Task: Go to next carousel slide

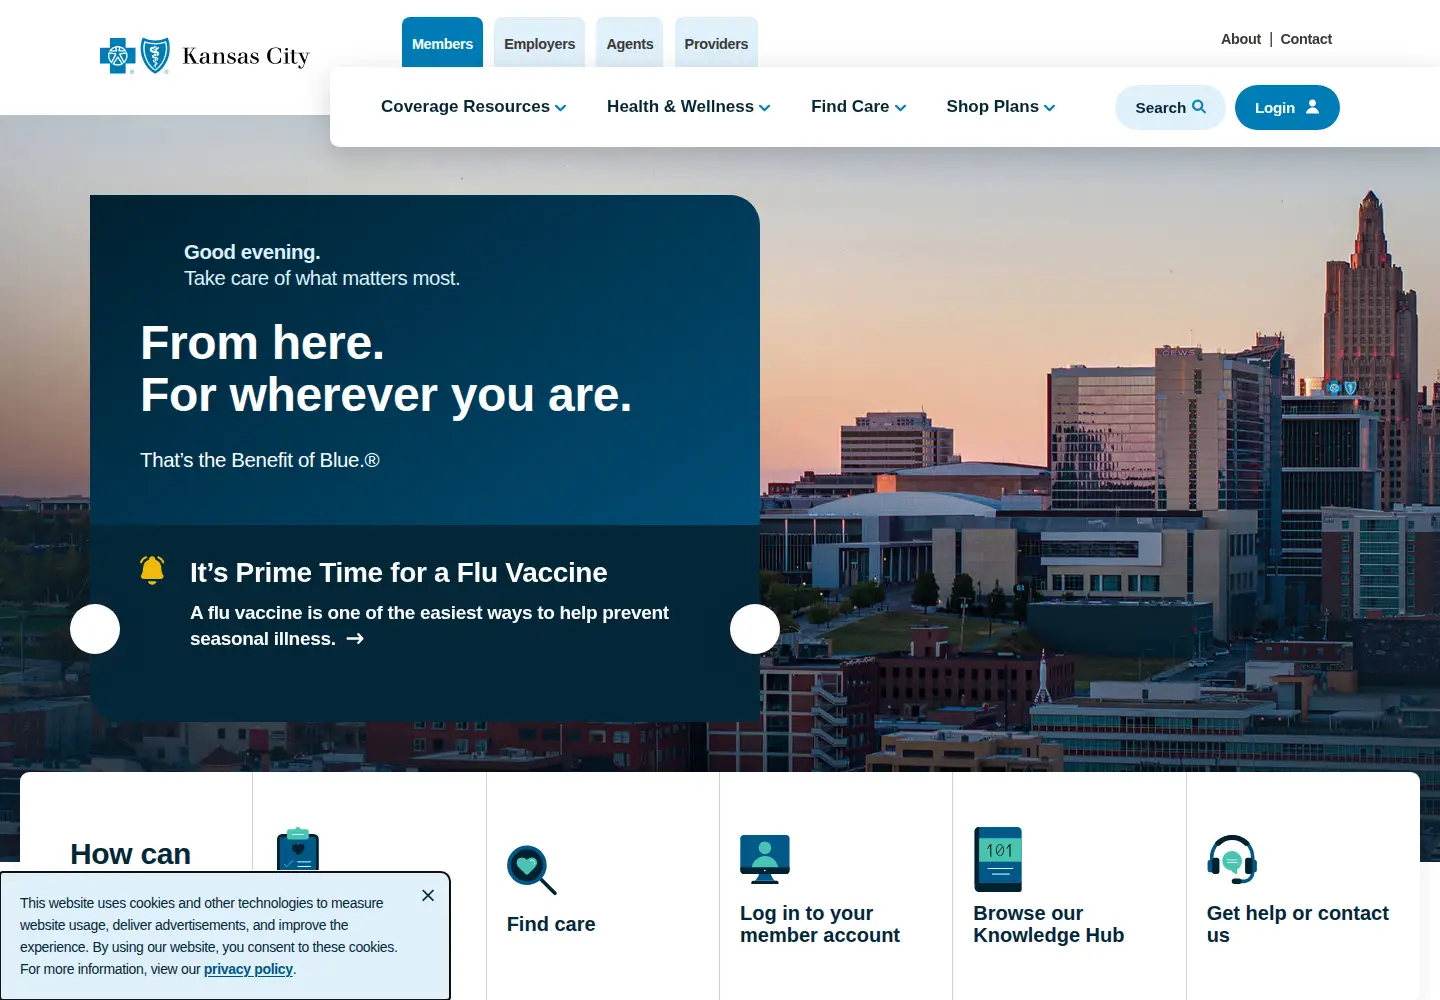Action: tap(755, 629)
